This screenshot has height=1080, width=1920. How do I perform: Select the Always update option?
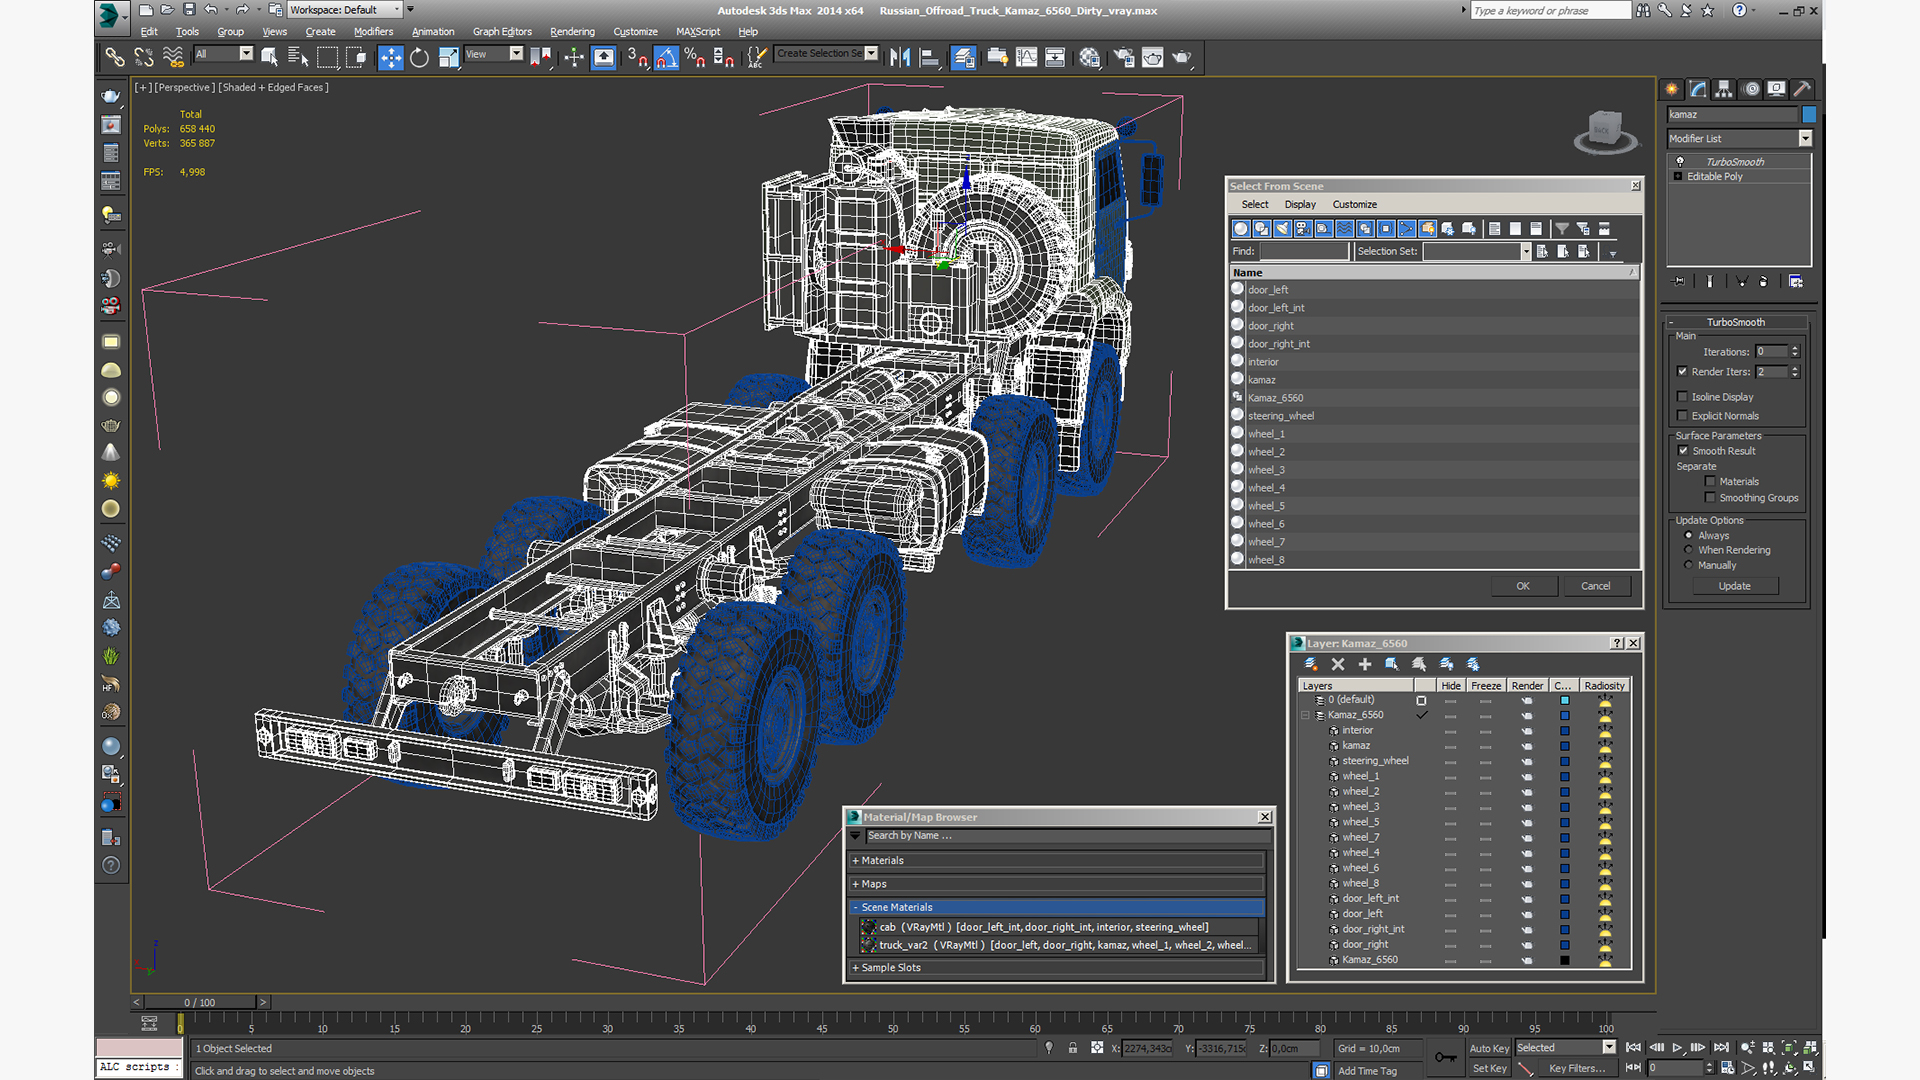point(1689,535)
